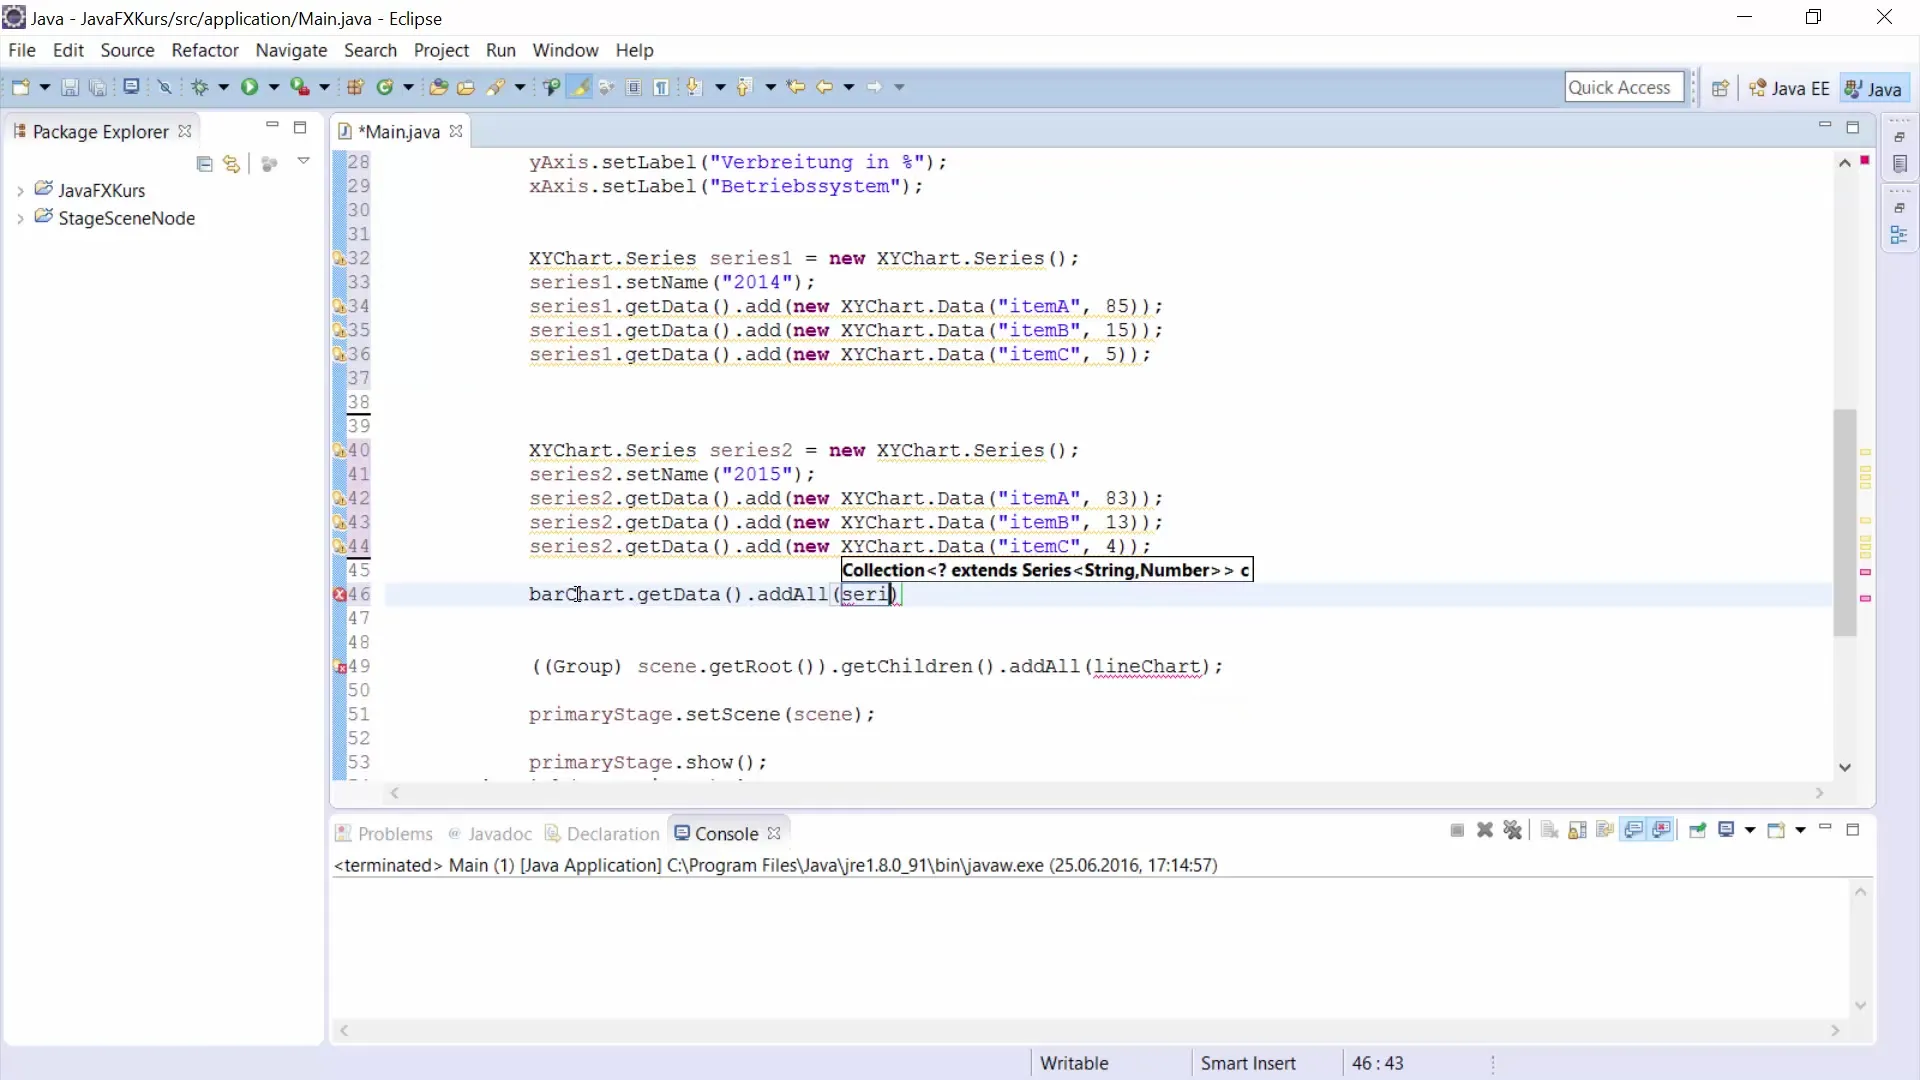
Task: Click Display Selected Console icon
Action: pyautogui.click(x=1726, y=830)
